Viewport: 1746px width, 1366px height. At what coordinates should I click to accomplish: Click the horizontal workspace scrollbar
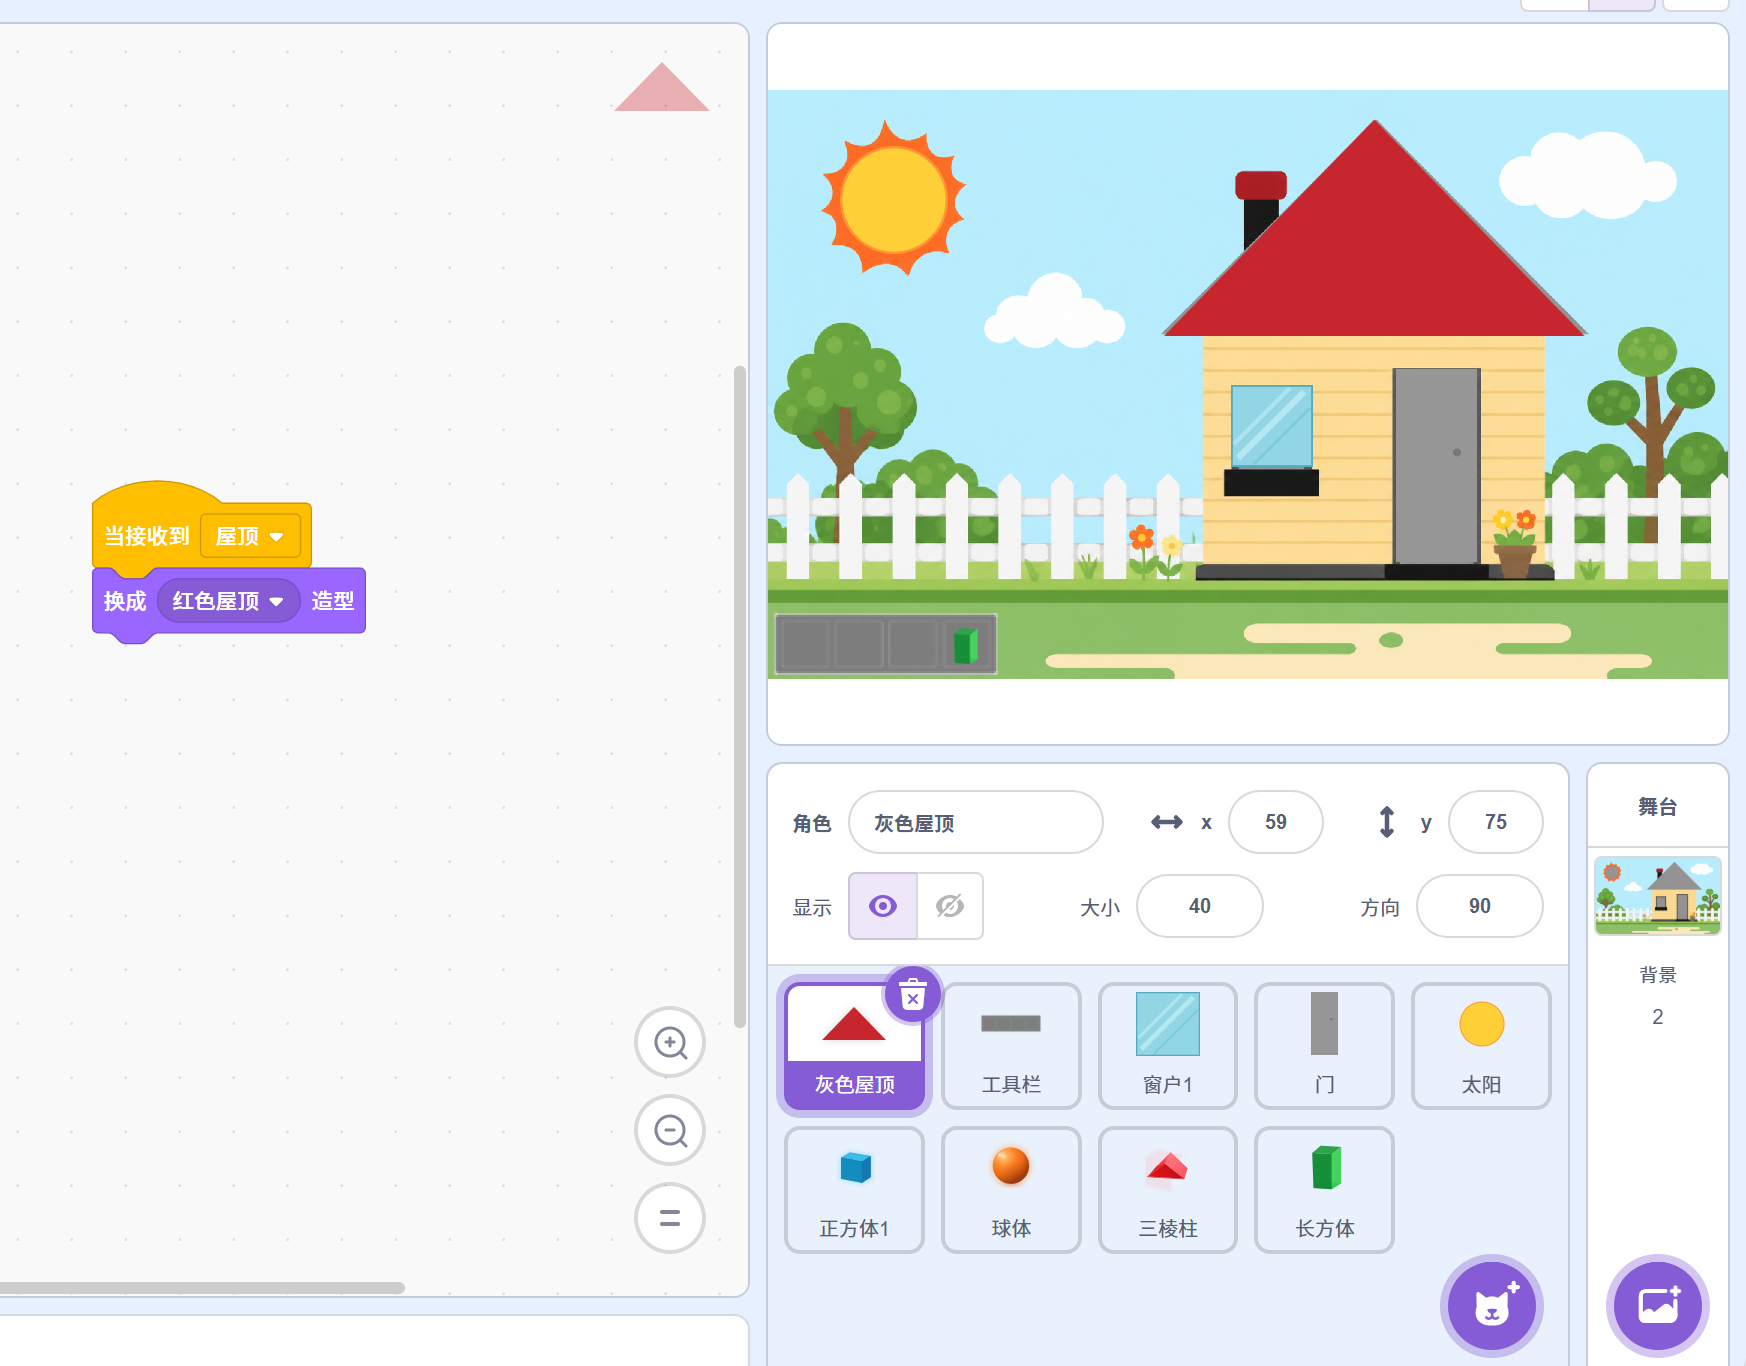(202, 1288)
